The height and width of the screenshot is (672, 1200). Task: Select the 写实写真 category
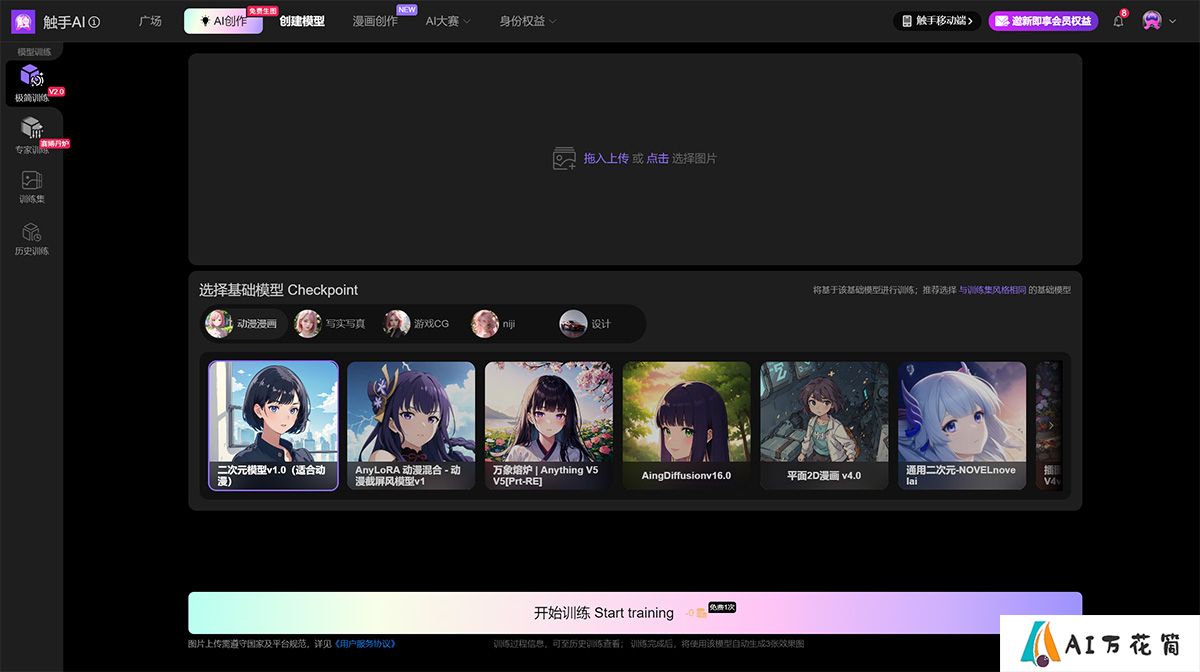pyautogui.click(x=331, y=323)
